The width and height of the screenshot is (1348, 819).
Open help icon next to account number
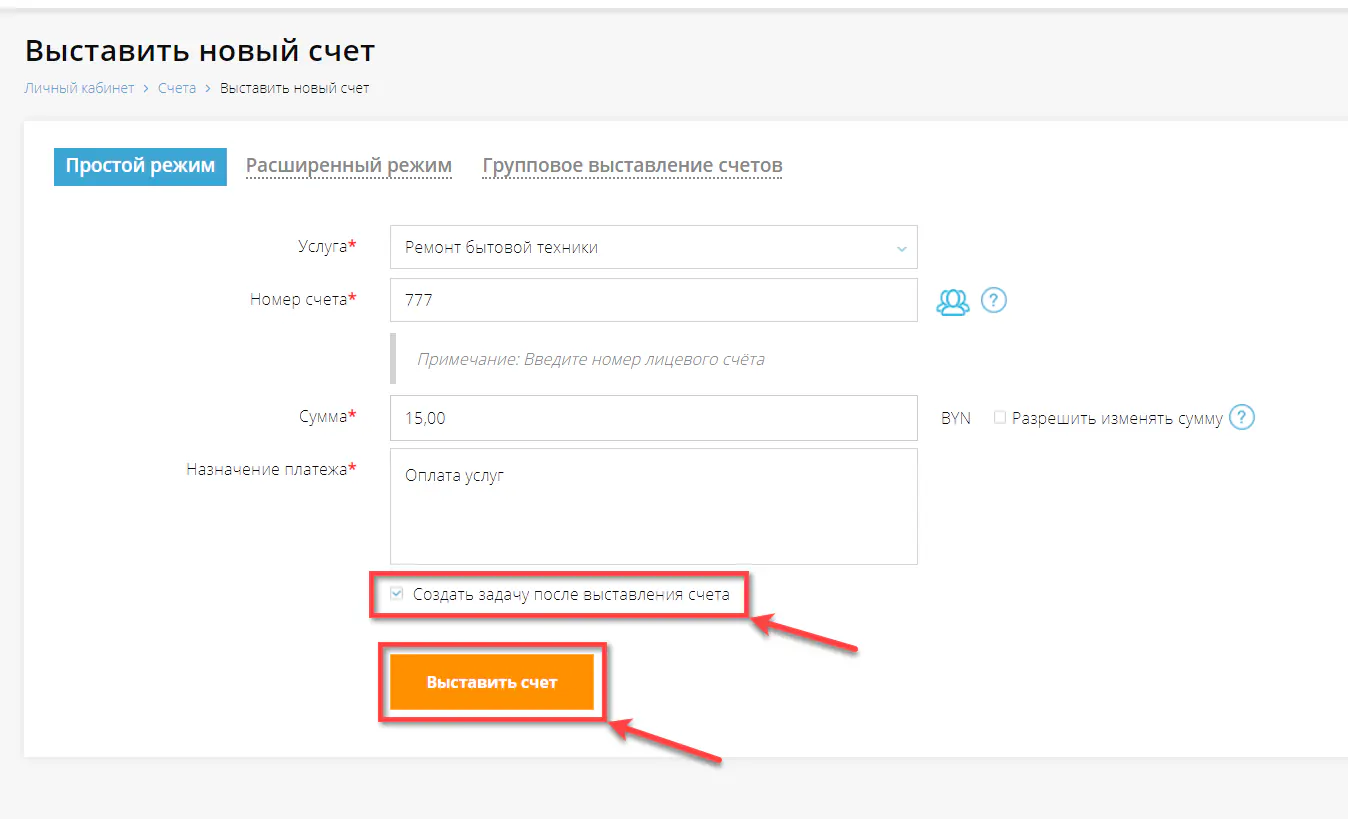click(x=993, y=300)
